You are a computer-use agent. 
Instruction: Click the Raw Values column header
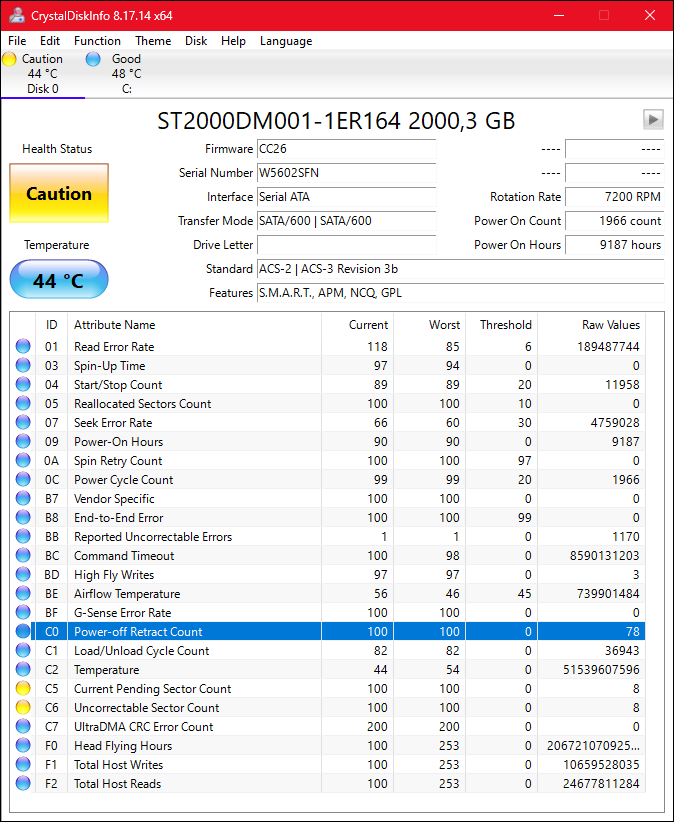[592, 325]
